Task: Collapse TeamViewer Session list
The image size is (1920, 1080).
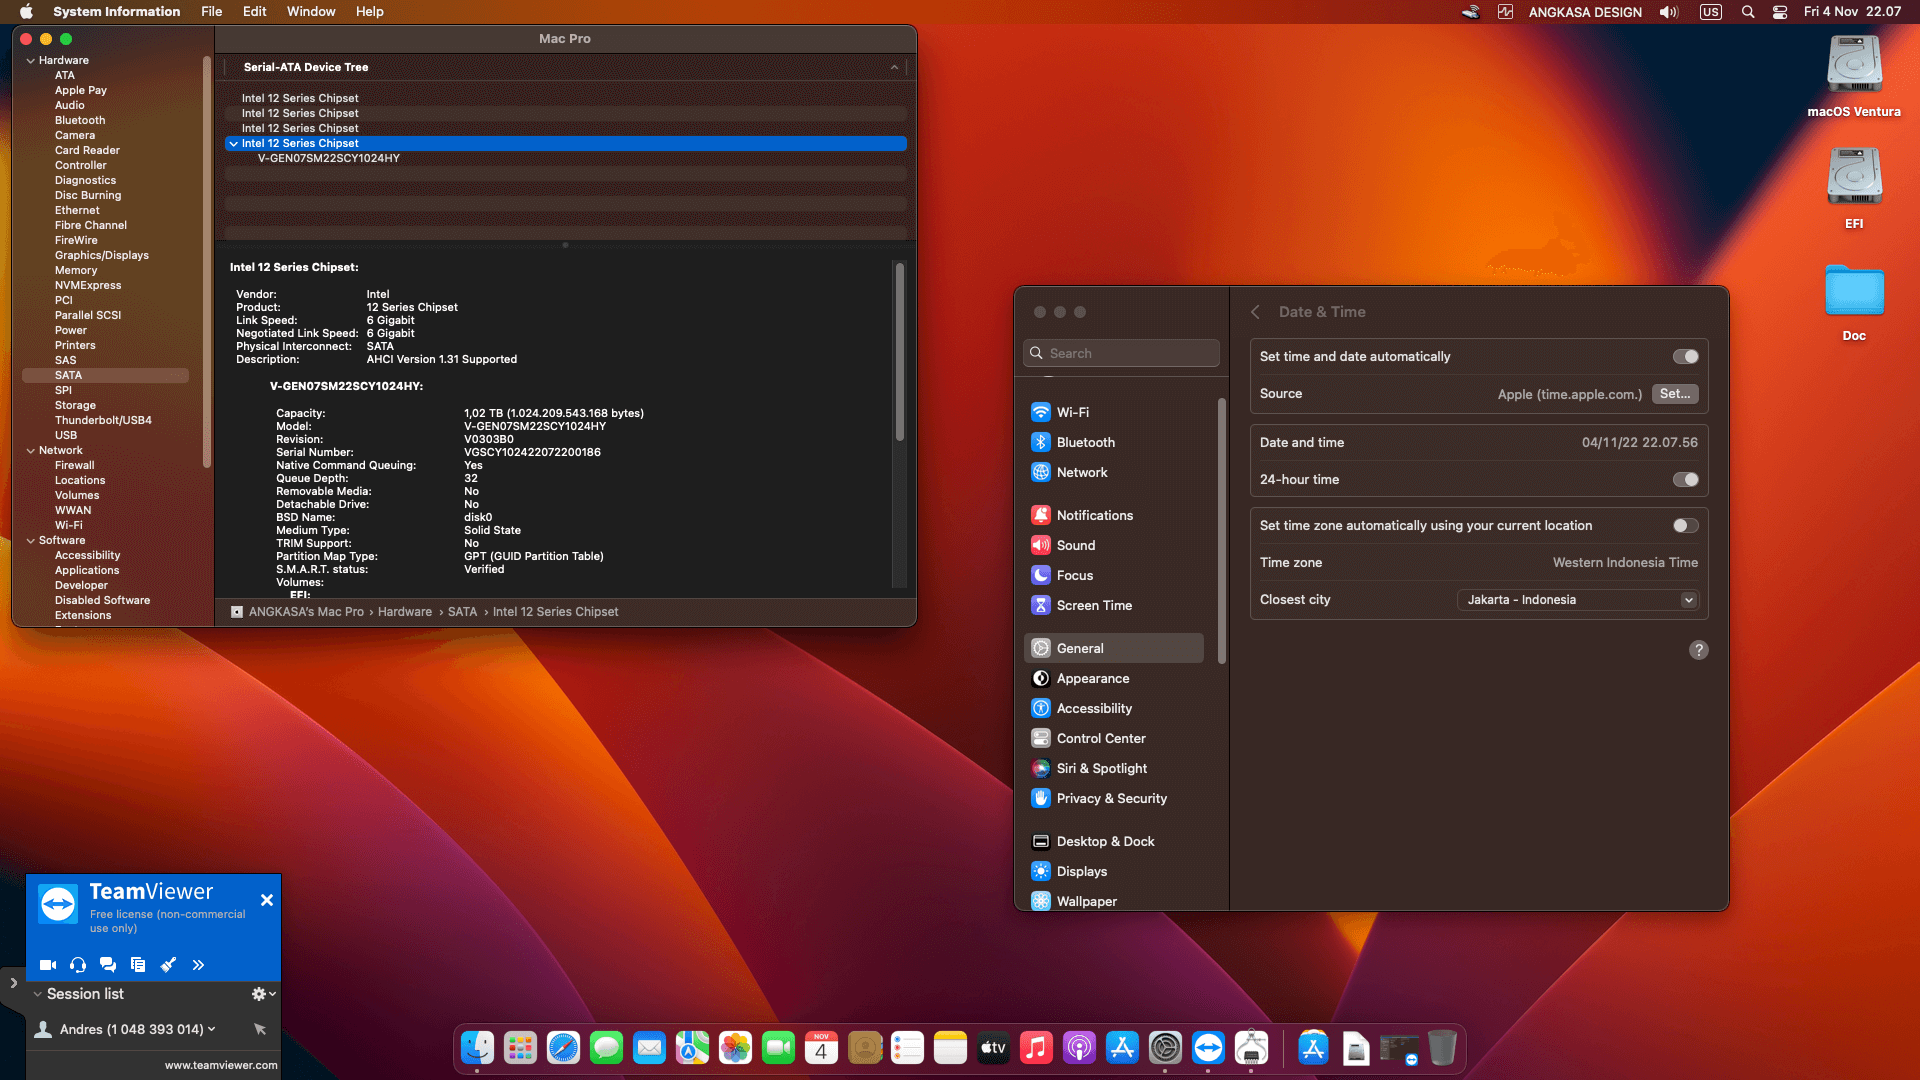Action: [37, 994]
